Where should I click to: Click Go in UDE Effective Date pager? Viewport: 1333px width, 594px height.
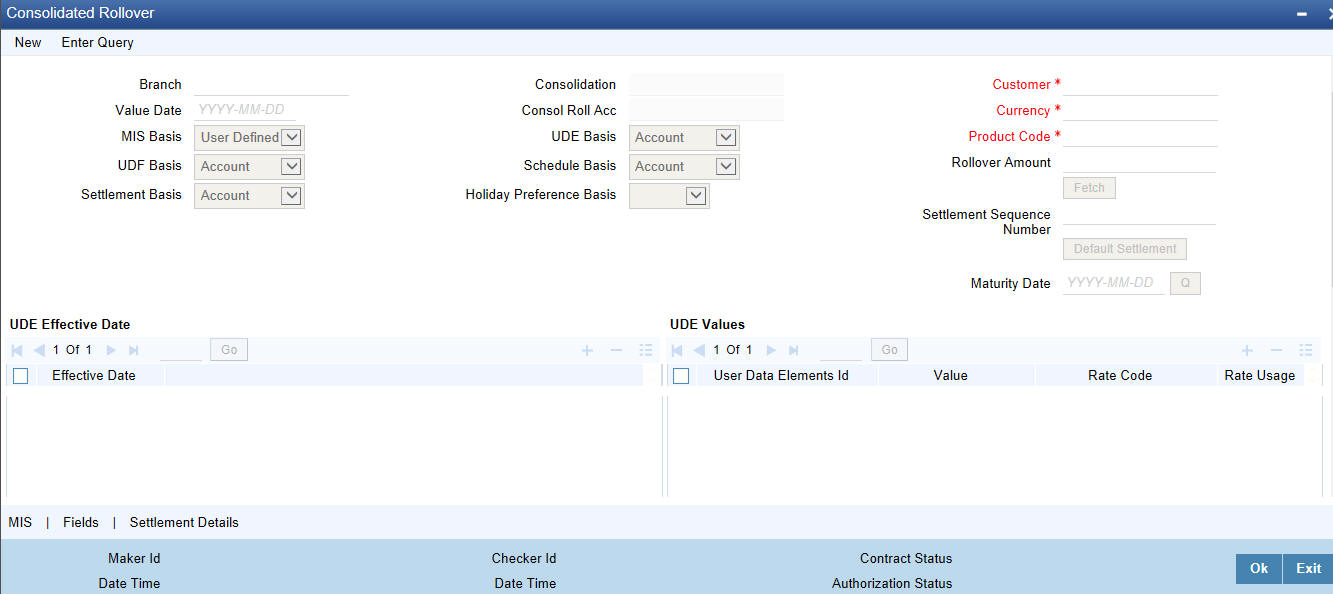click(x=229, y=350)
